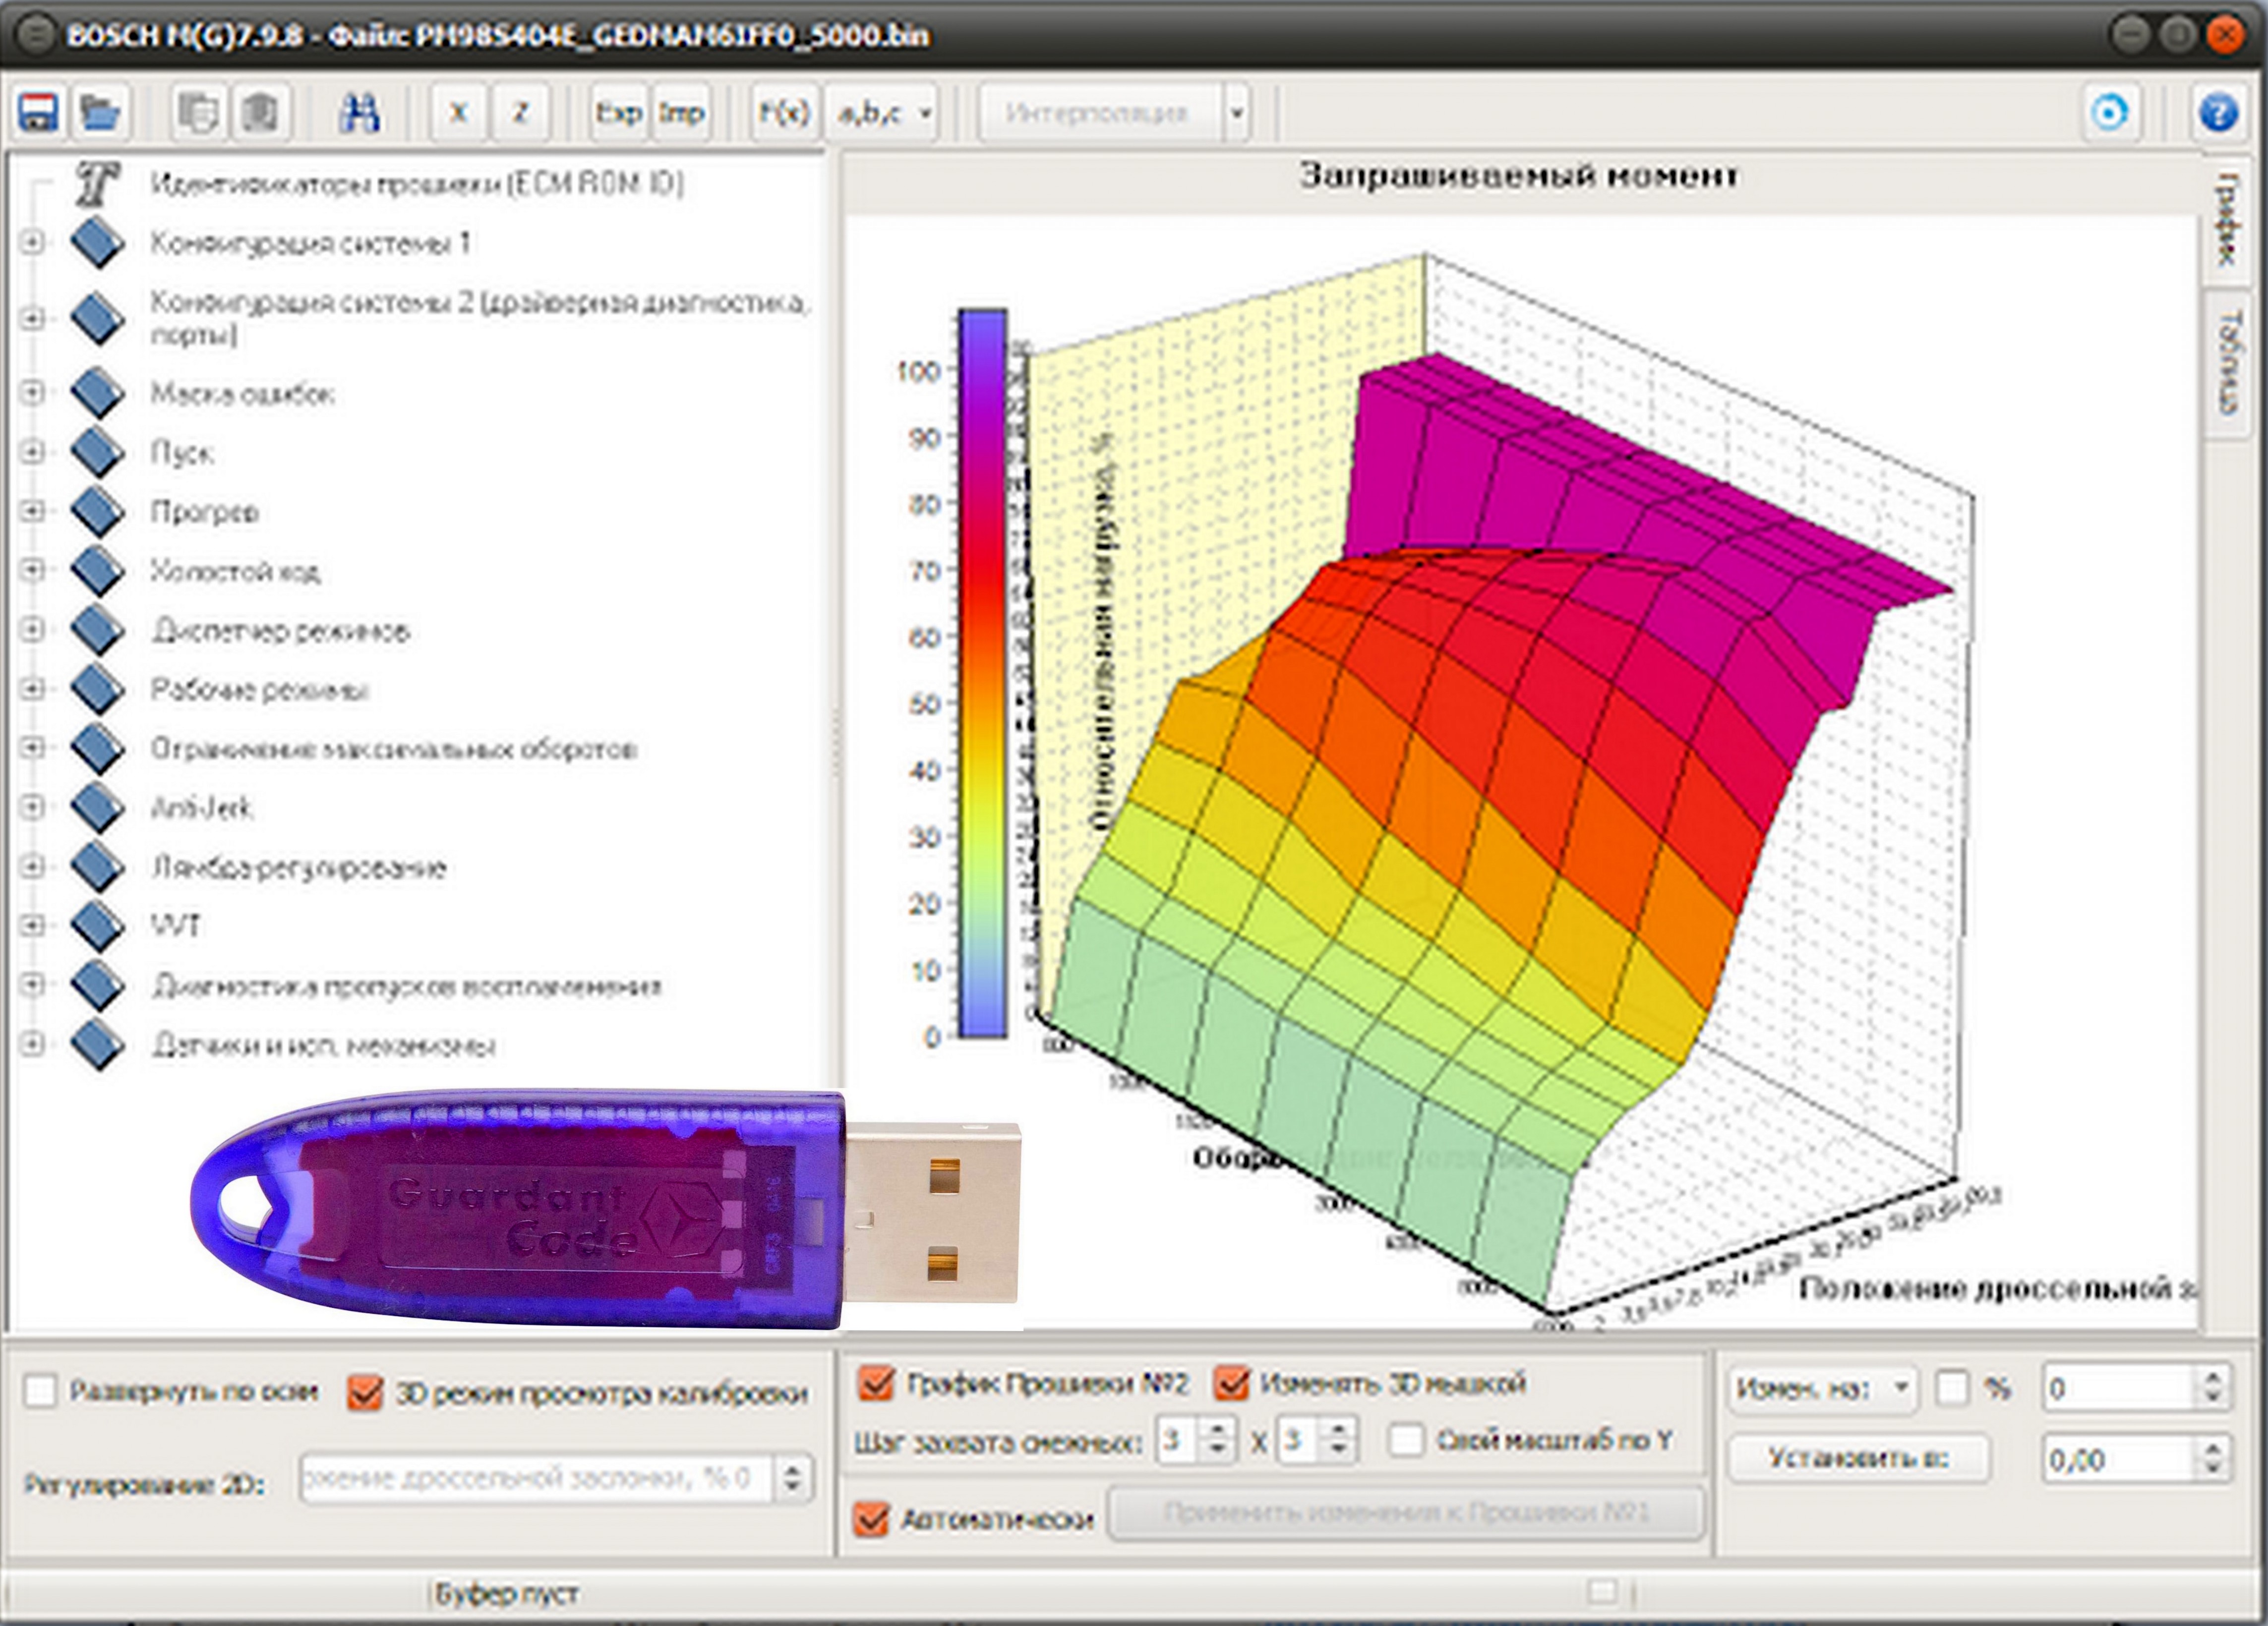Select Ограничение максимальных оборотов in the tree
This screenshot has height=1626, width=2268.
[x=393, y=749]
